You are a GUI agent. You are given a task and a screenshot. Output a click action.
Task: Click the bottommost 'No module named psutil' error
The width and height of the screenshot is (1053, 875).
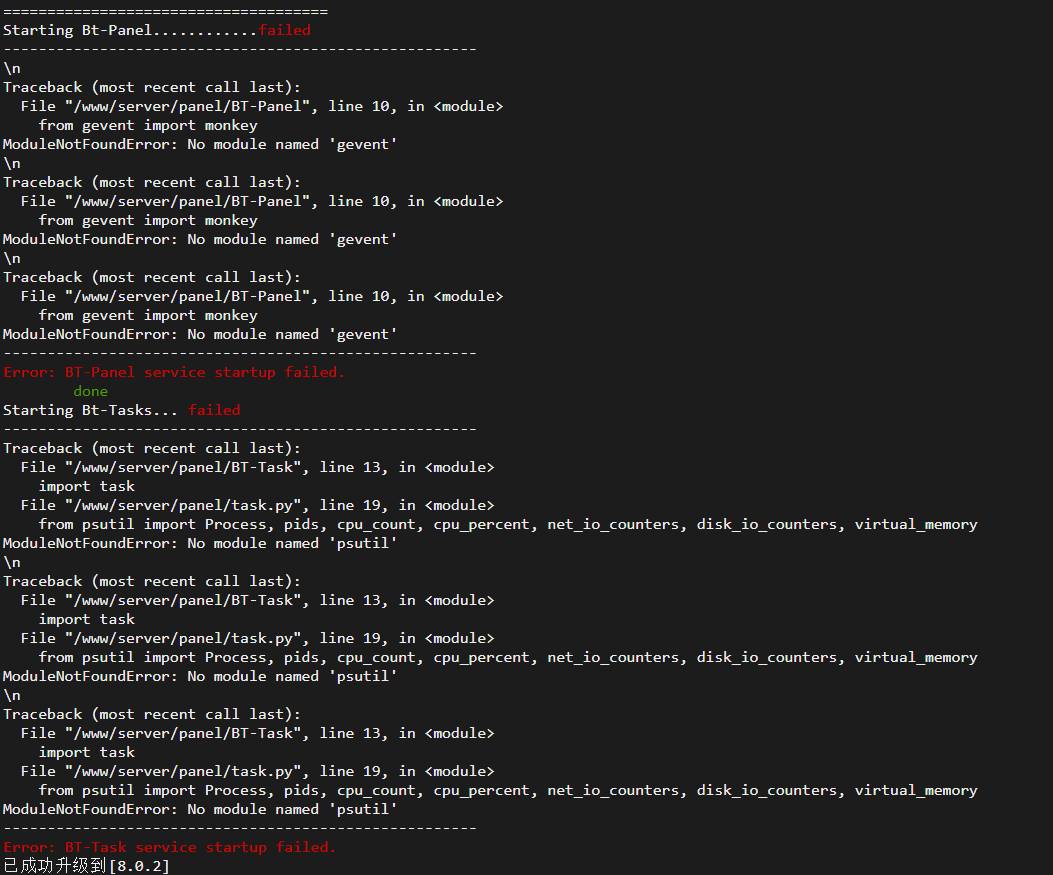(x=200, y=809)
